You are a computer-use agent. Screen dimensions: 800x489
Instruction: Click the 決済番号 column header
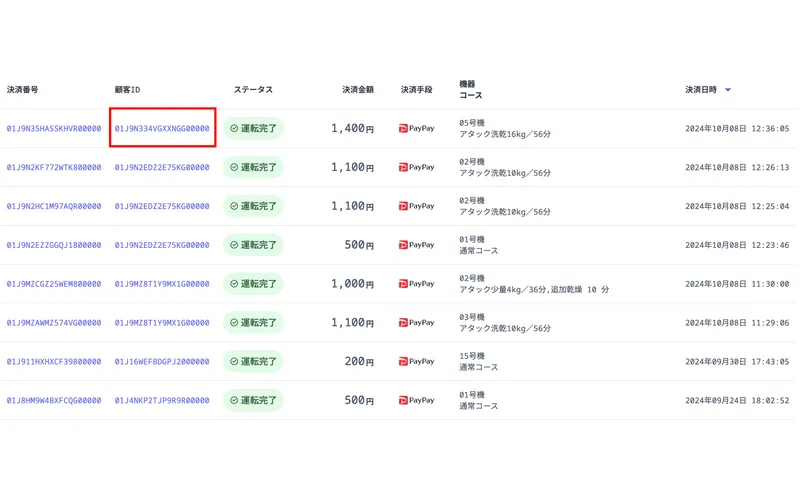pos(22,90)
